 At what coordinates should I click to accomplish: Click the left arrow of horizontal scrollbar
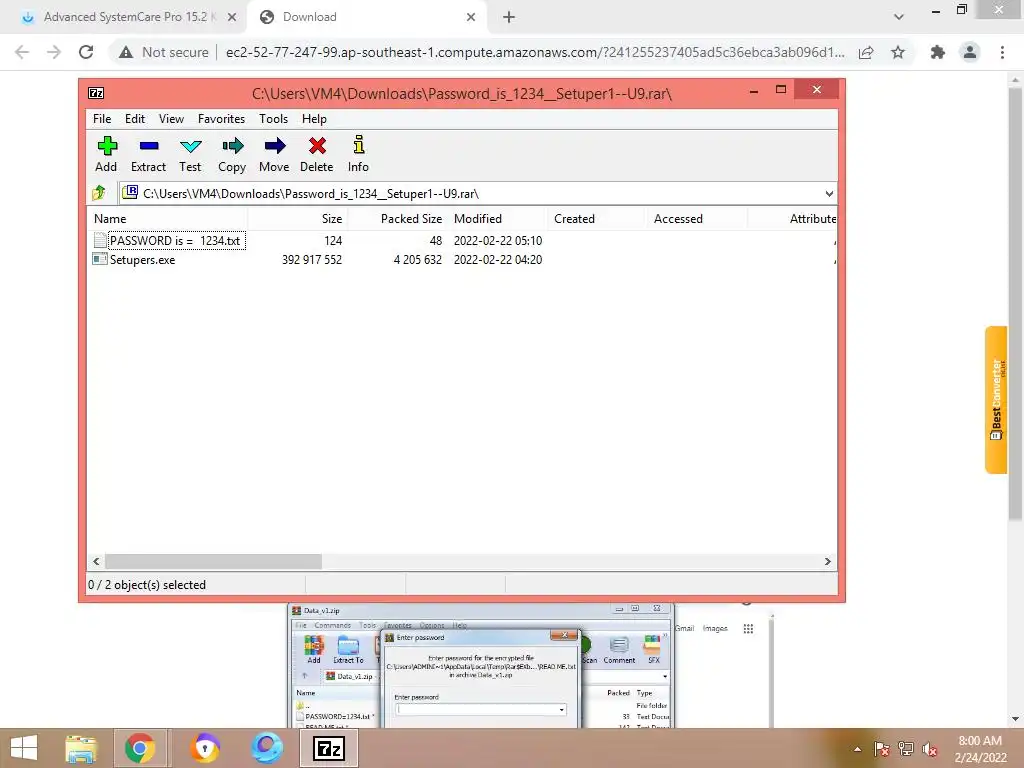(x=96, y=562)
